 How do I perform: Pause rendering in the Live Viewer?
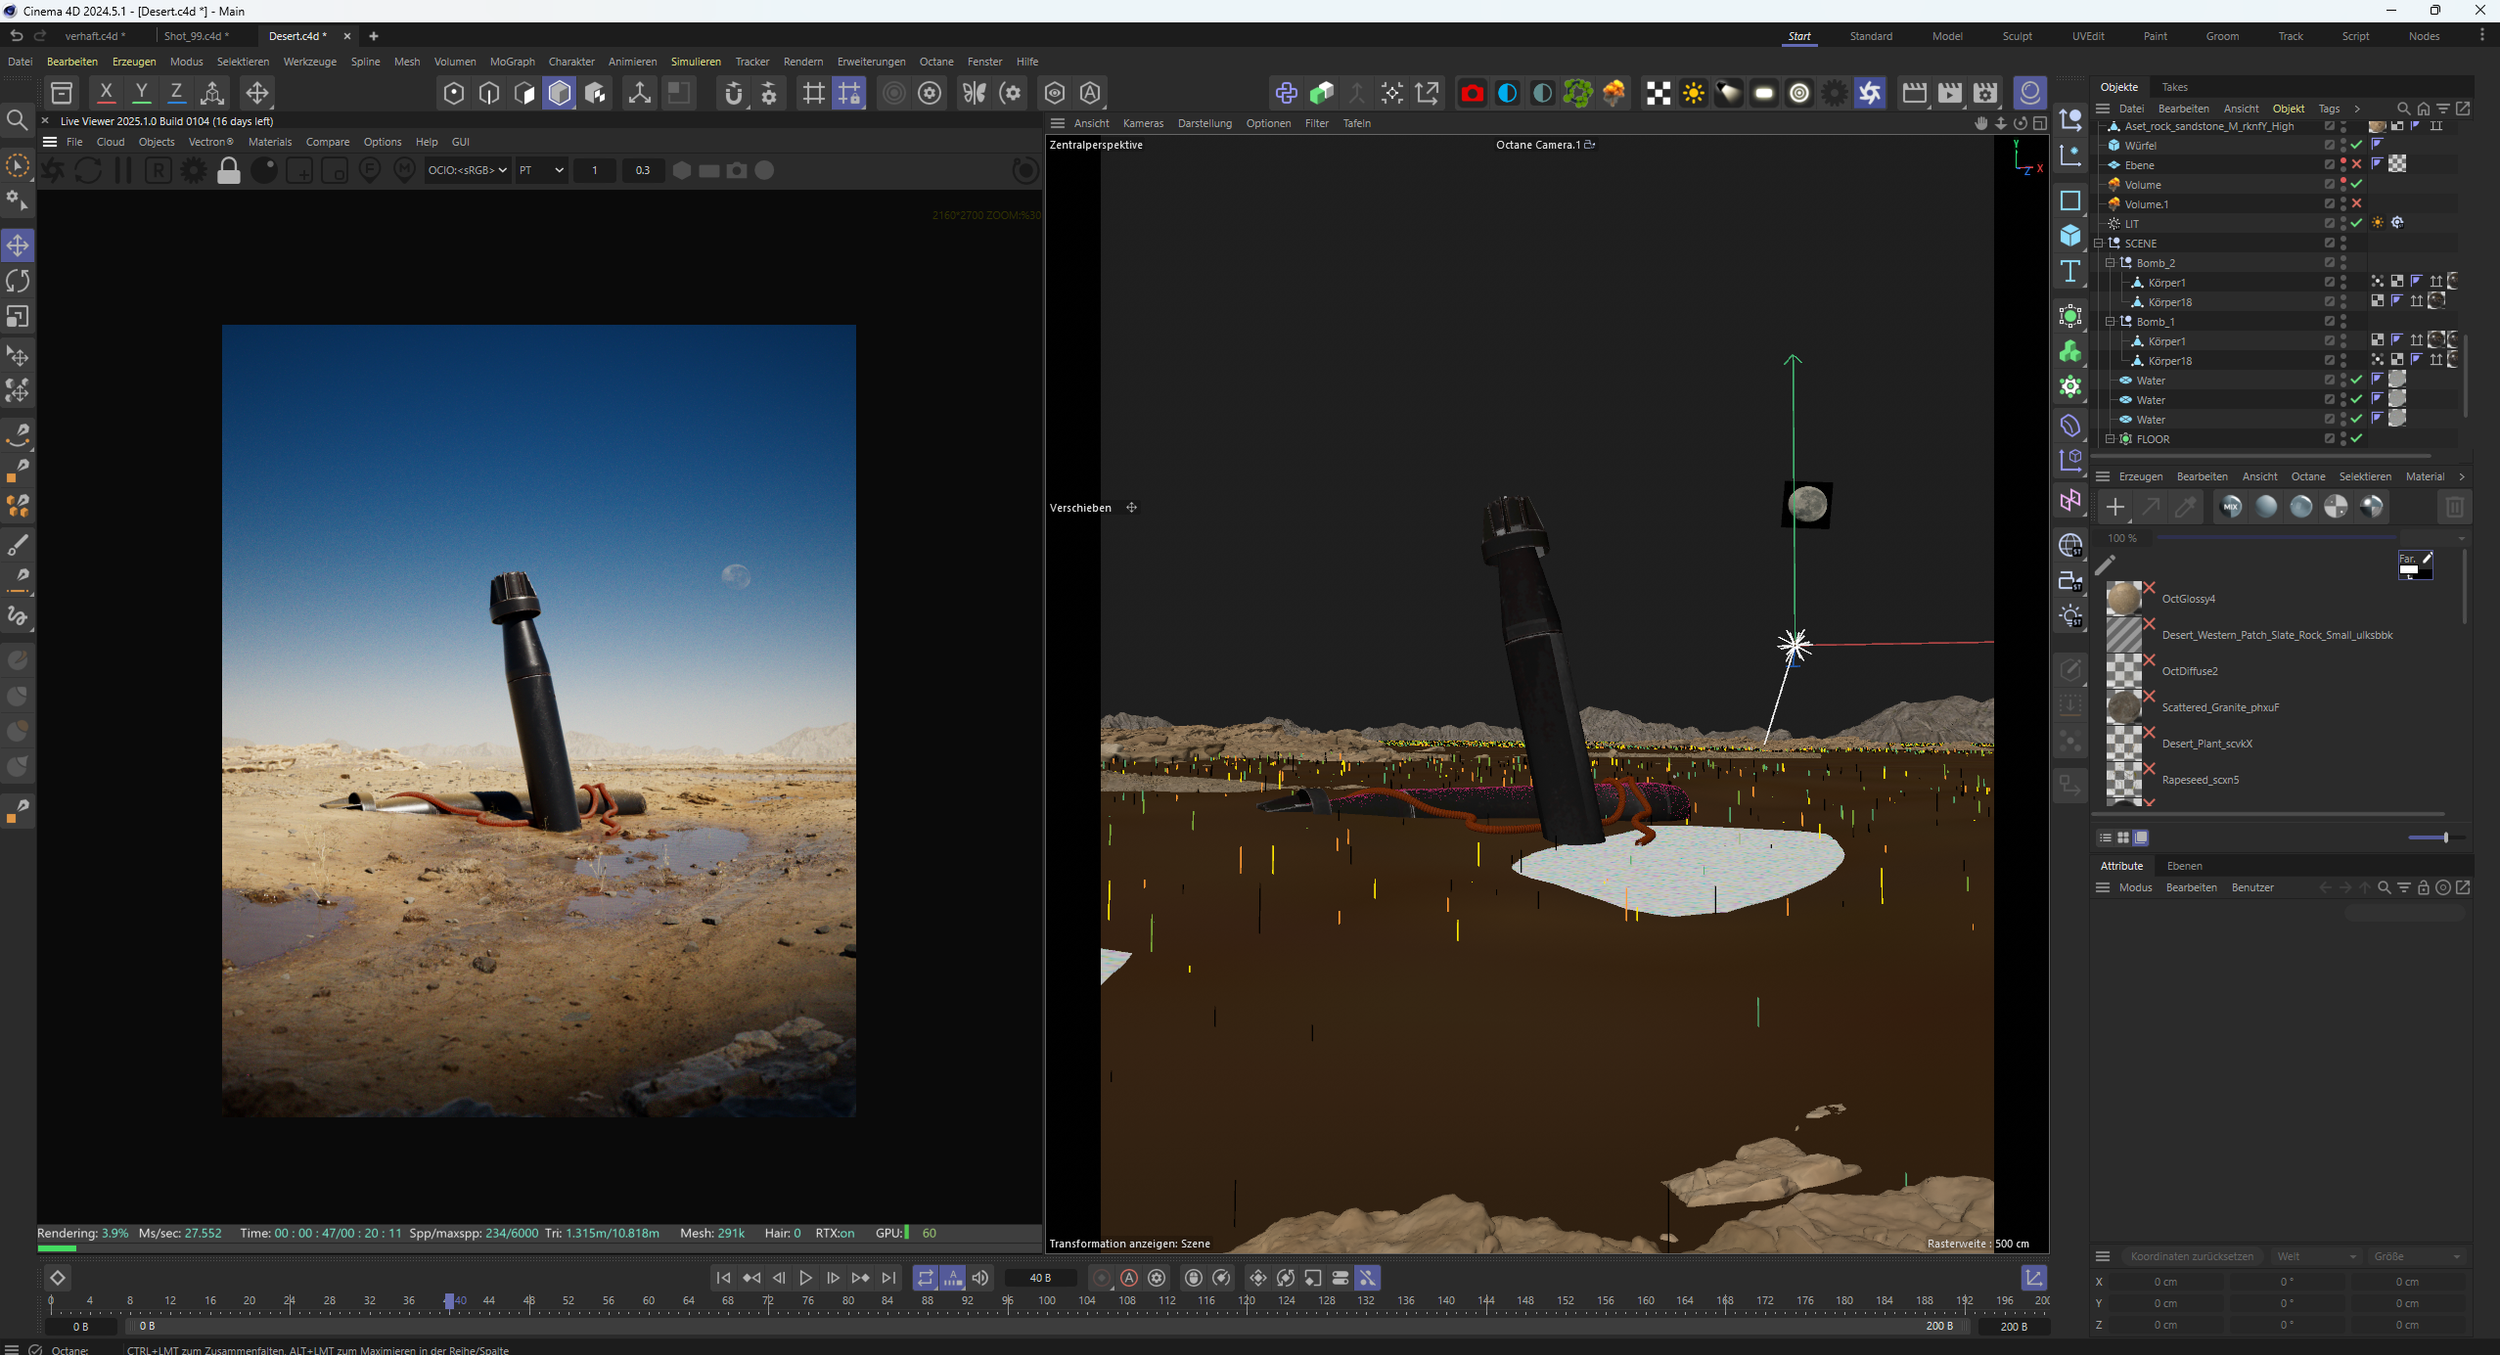(x=123, y=171)
